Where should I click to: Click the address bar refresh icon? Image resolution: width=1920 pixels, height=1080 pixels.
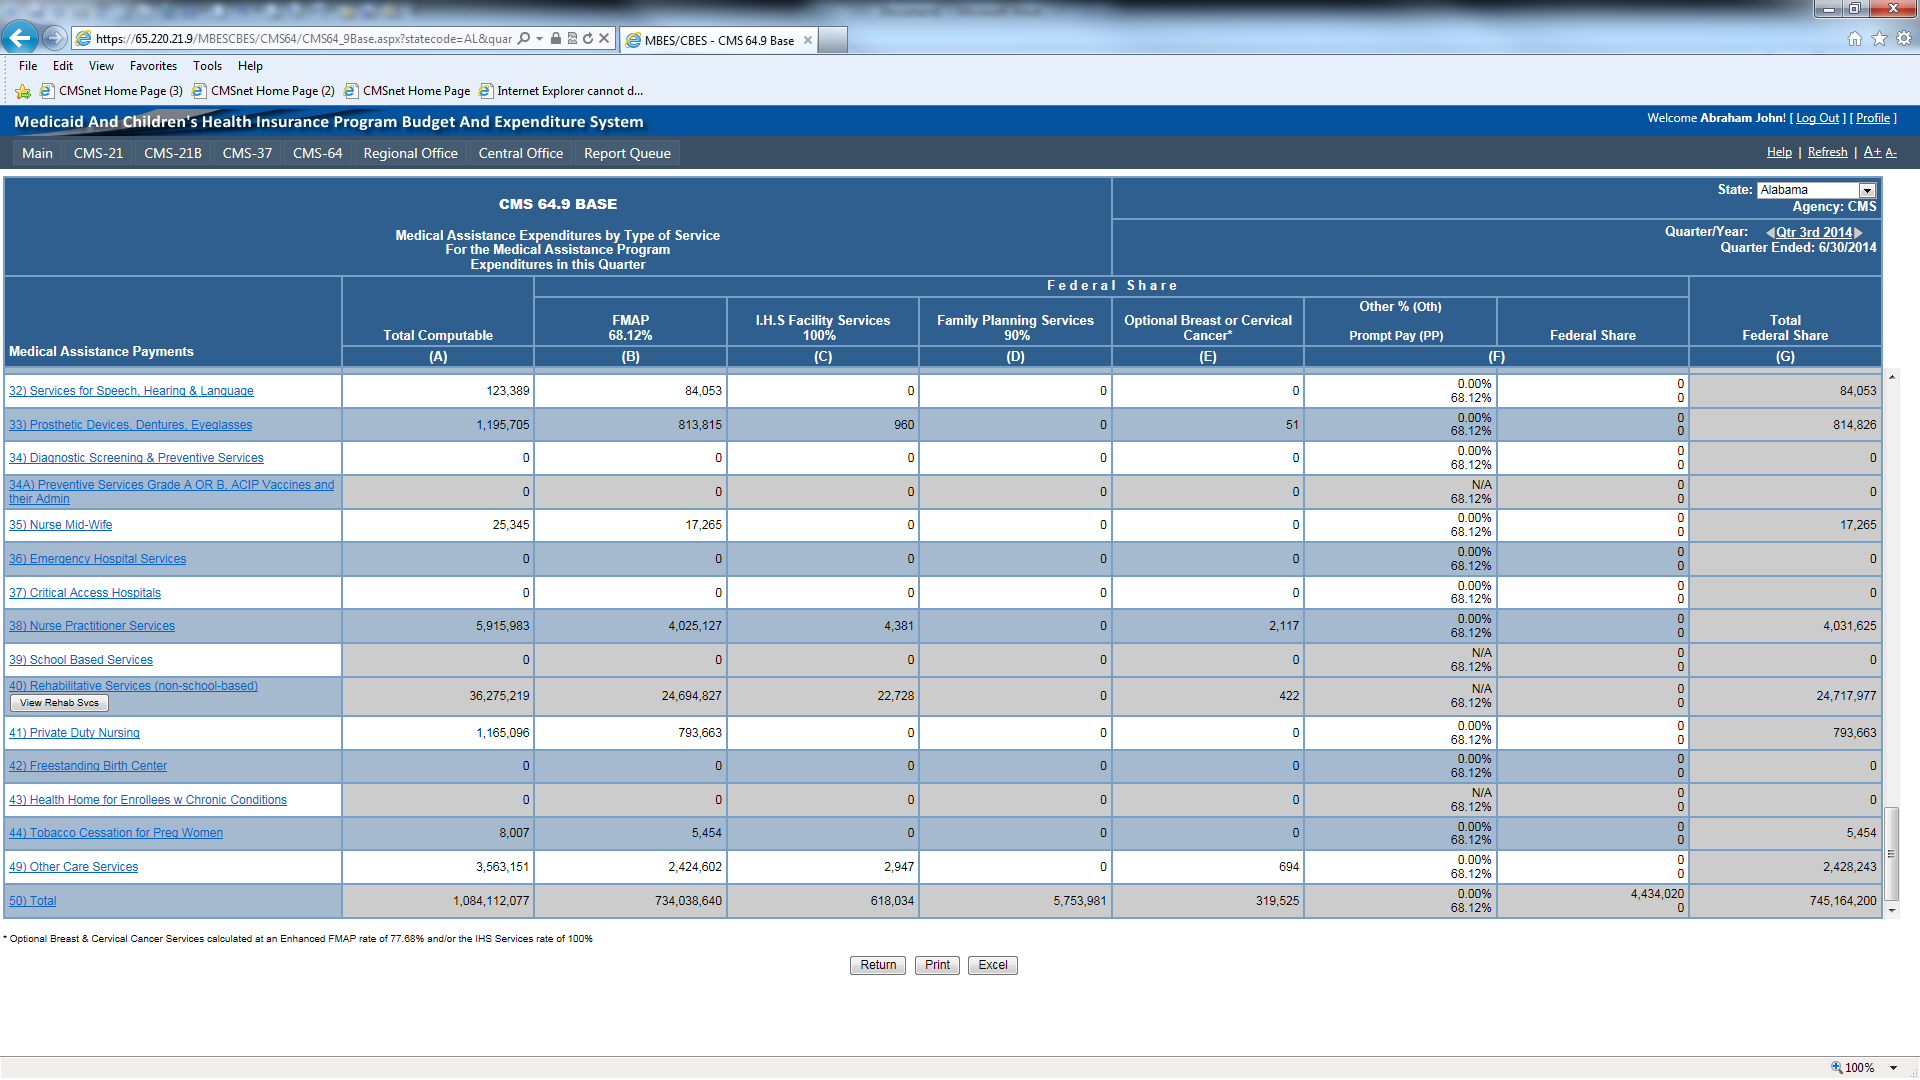[x=588, y=39]
